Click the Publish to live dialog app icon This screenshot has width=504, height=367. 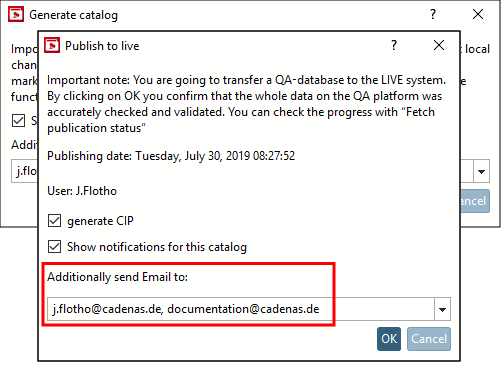tap(52, 45)
